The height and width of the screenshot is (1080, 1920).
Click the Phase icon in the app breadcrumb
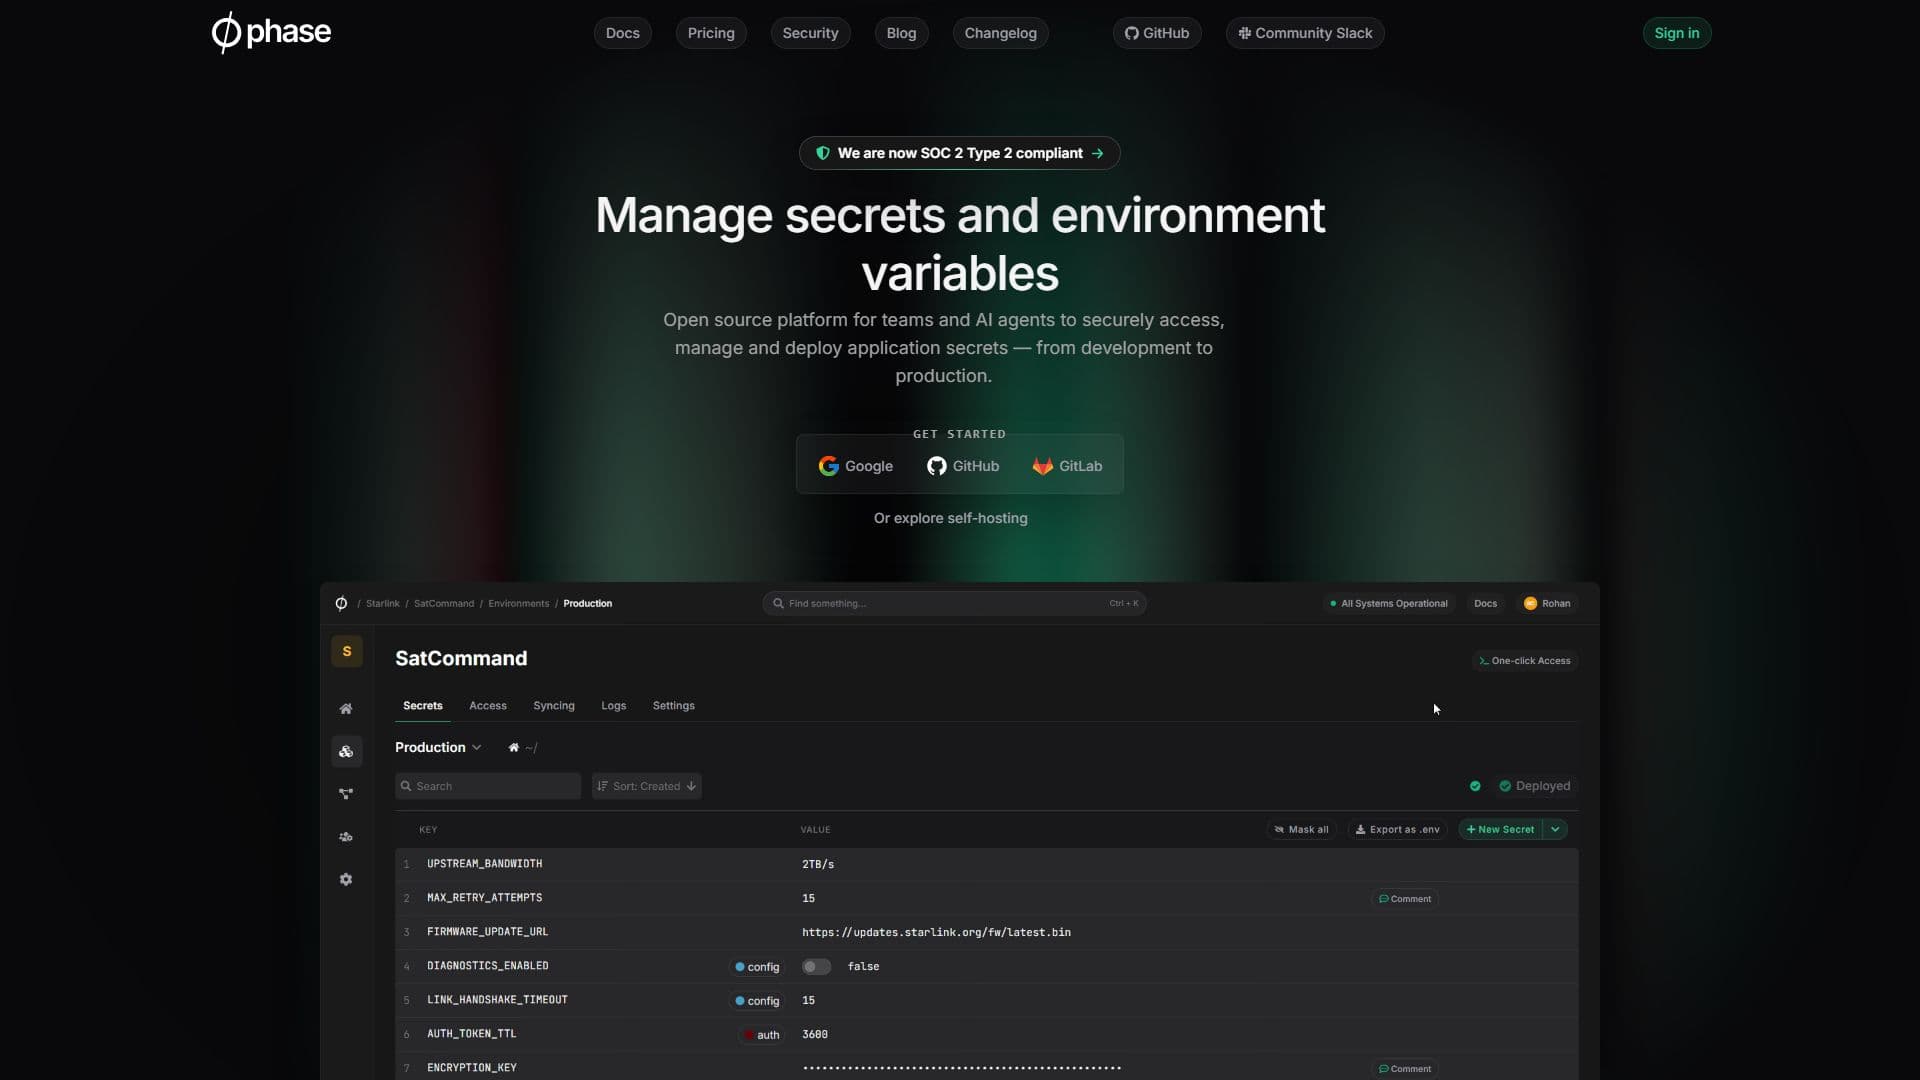point(341,603)
